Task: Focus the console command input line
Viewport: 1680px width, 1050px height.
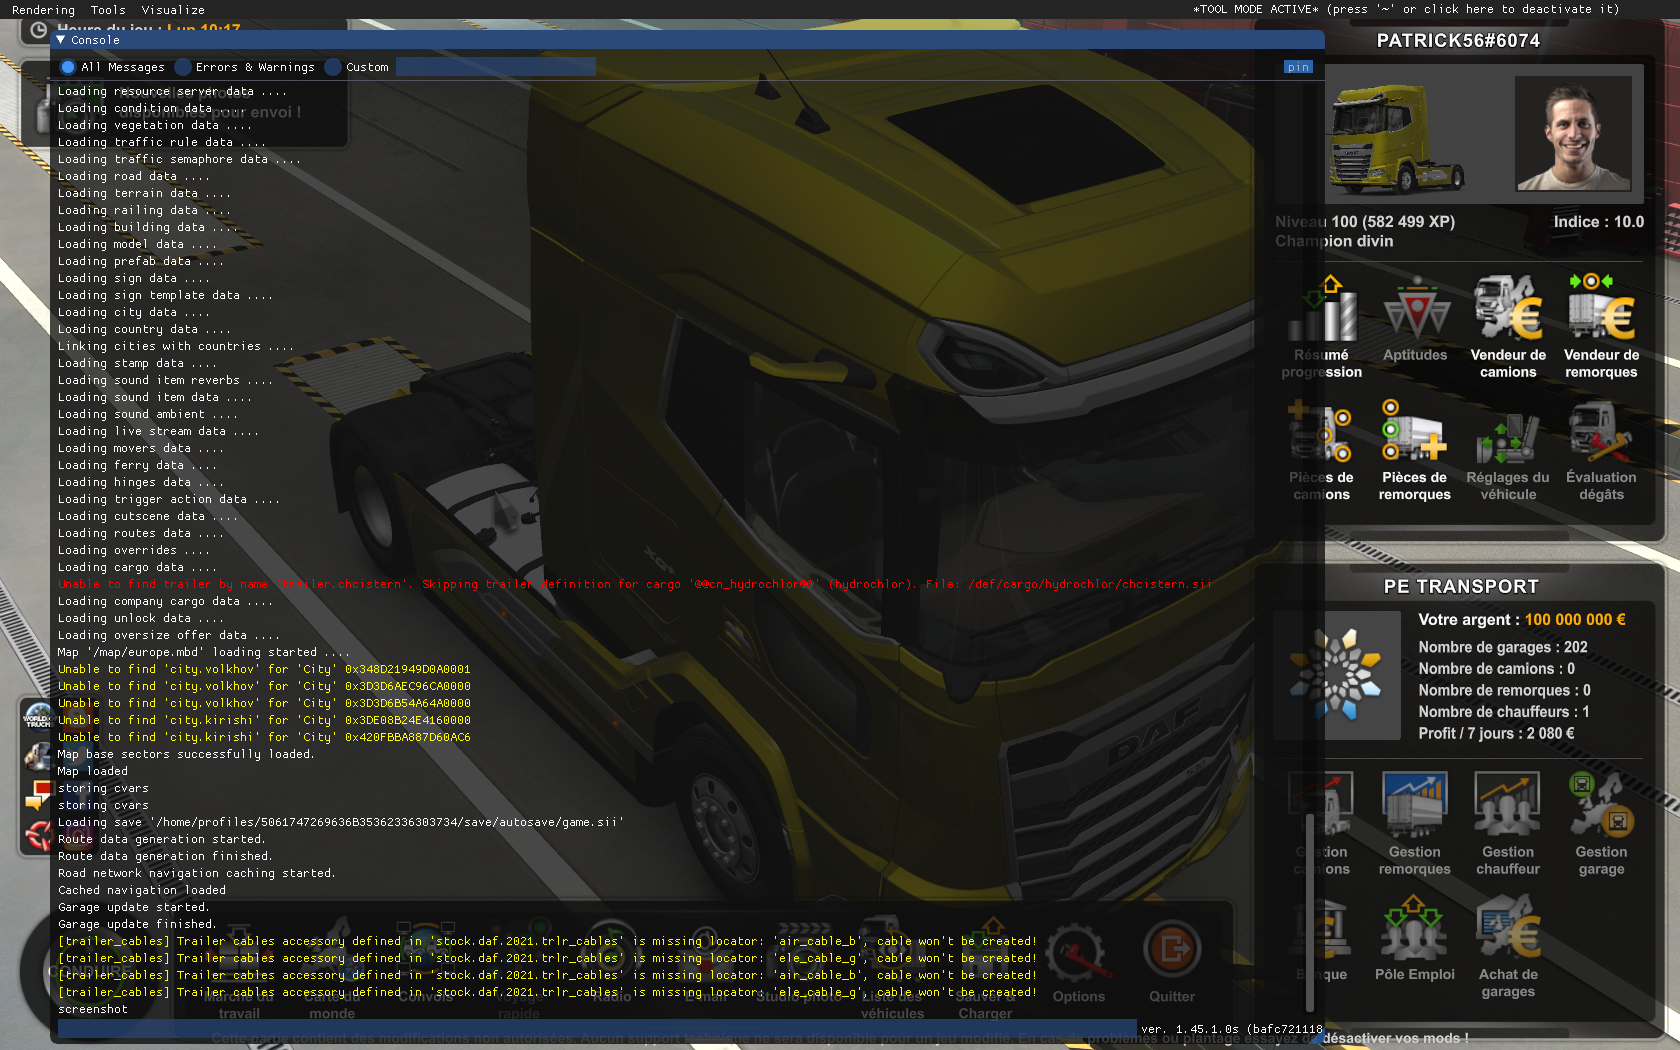Action: click(597, 1029)
